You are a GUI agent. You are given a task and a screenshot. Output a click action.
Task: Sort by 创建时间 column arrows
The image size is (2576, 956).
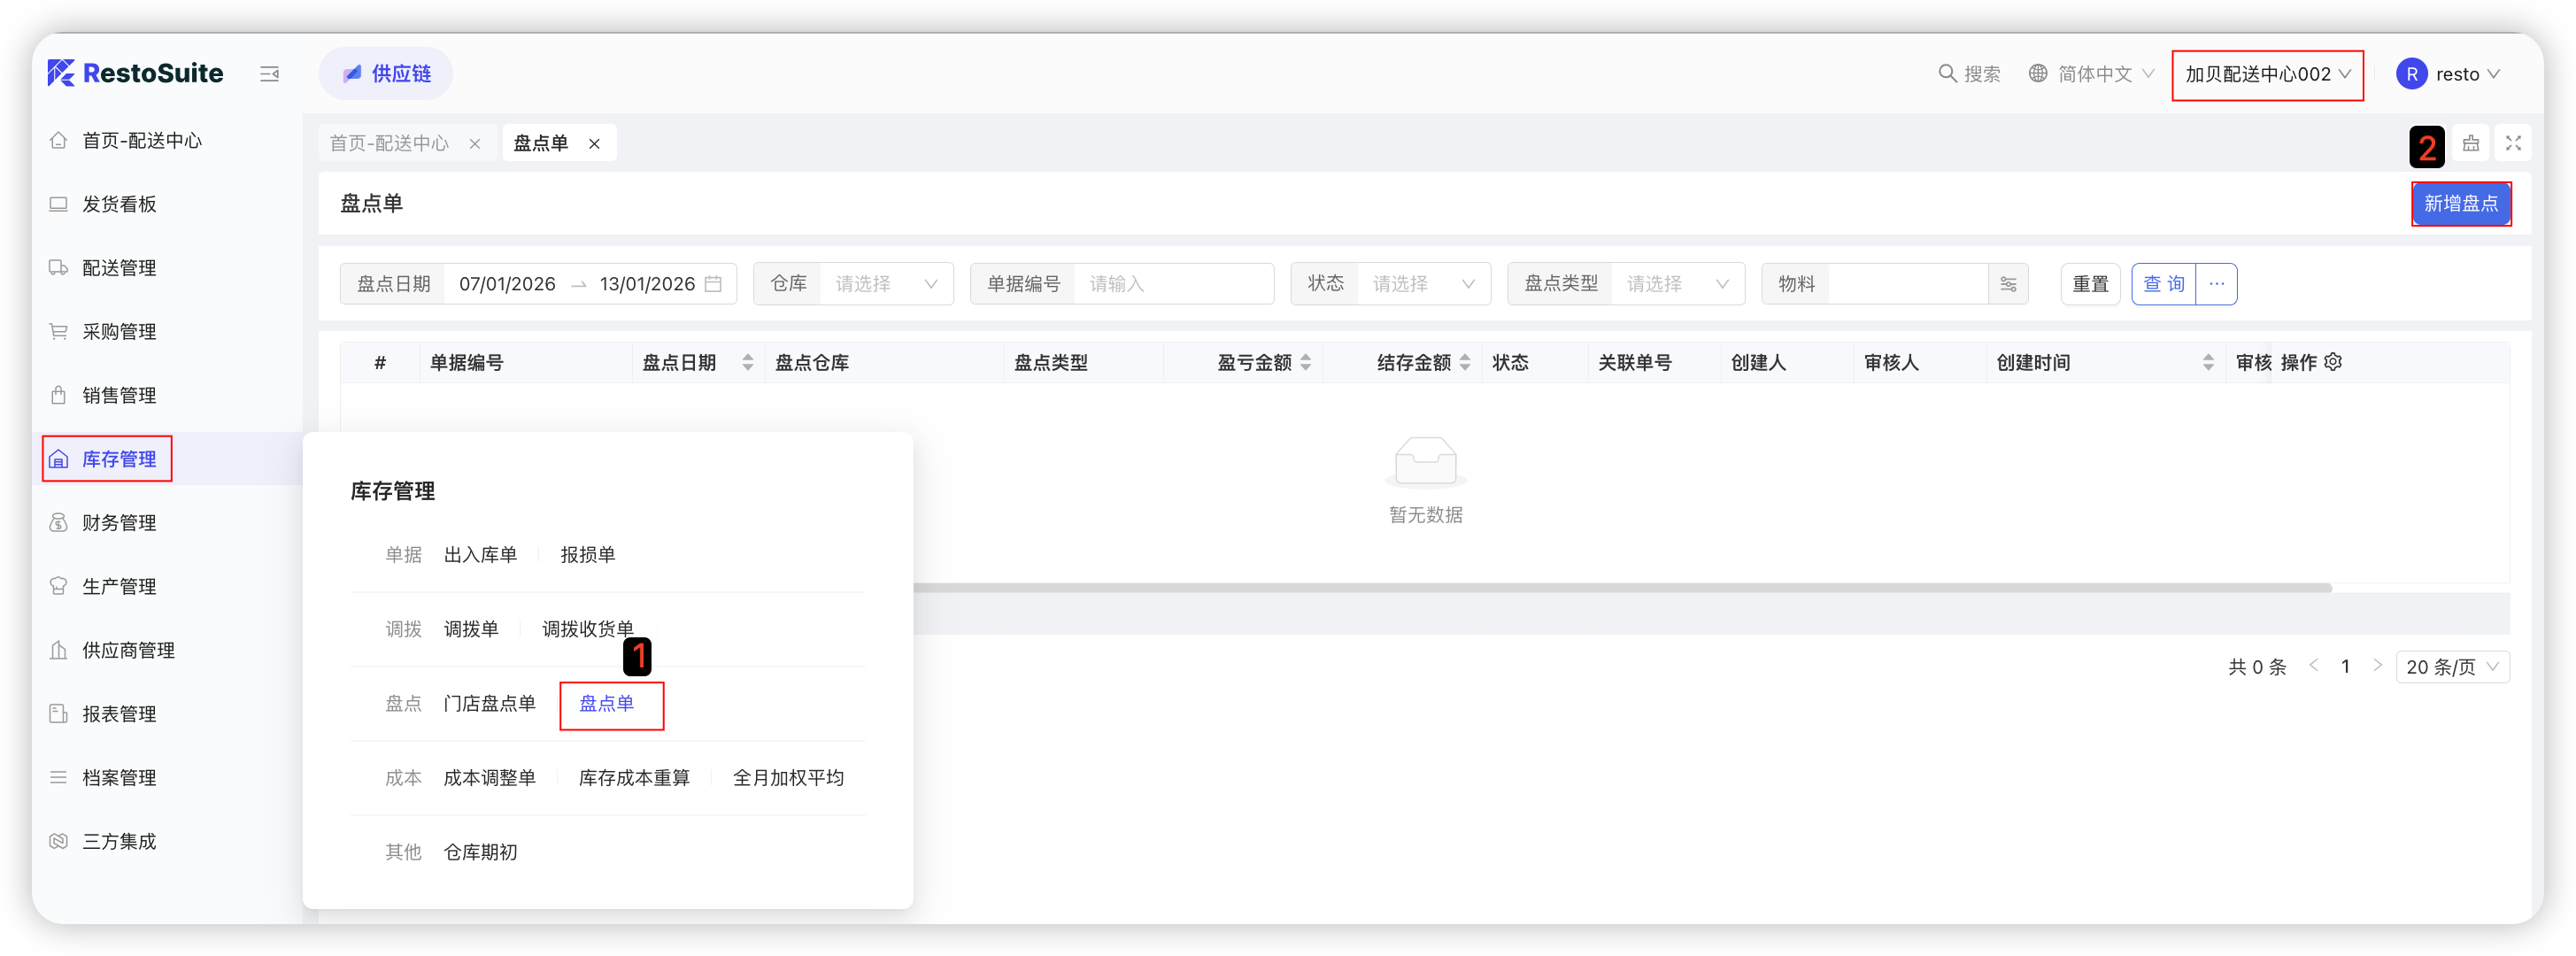(x=2208, y=362)
